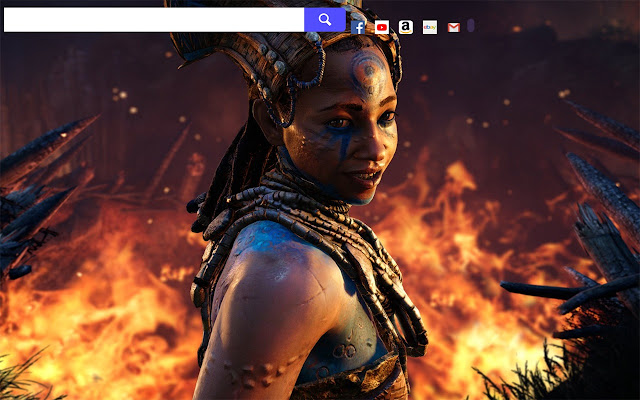This screenshot has width=640, height=400.
Task: Open the YouTube shortcut icon
Action: point(382,27)
